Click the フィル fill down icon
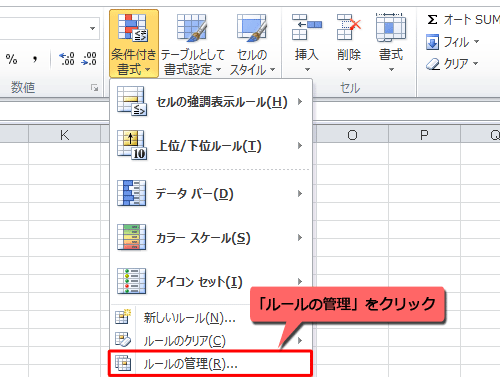 tap(432, 42)
